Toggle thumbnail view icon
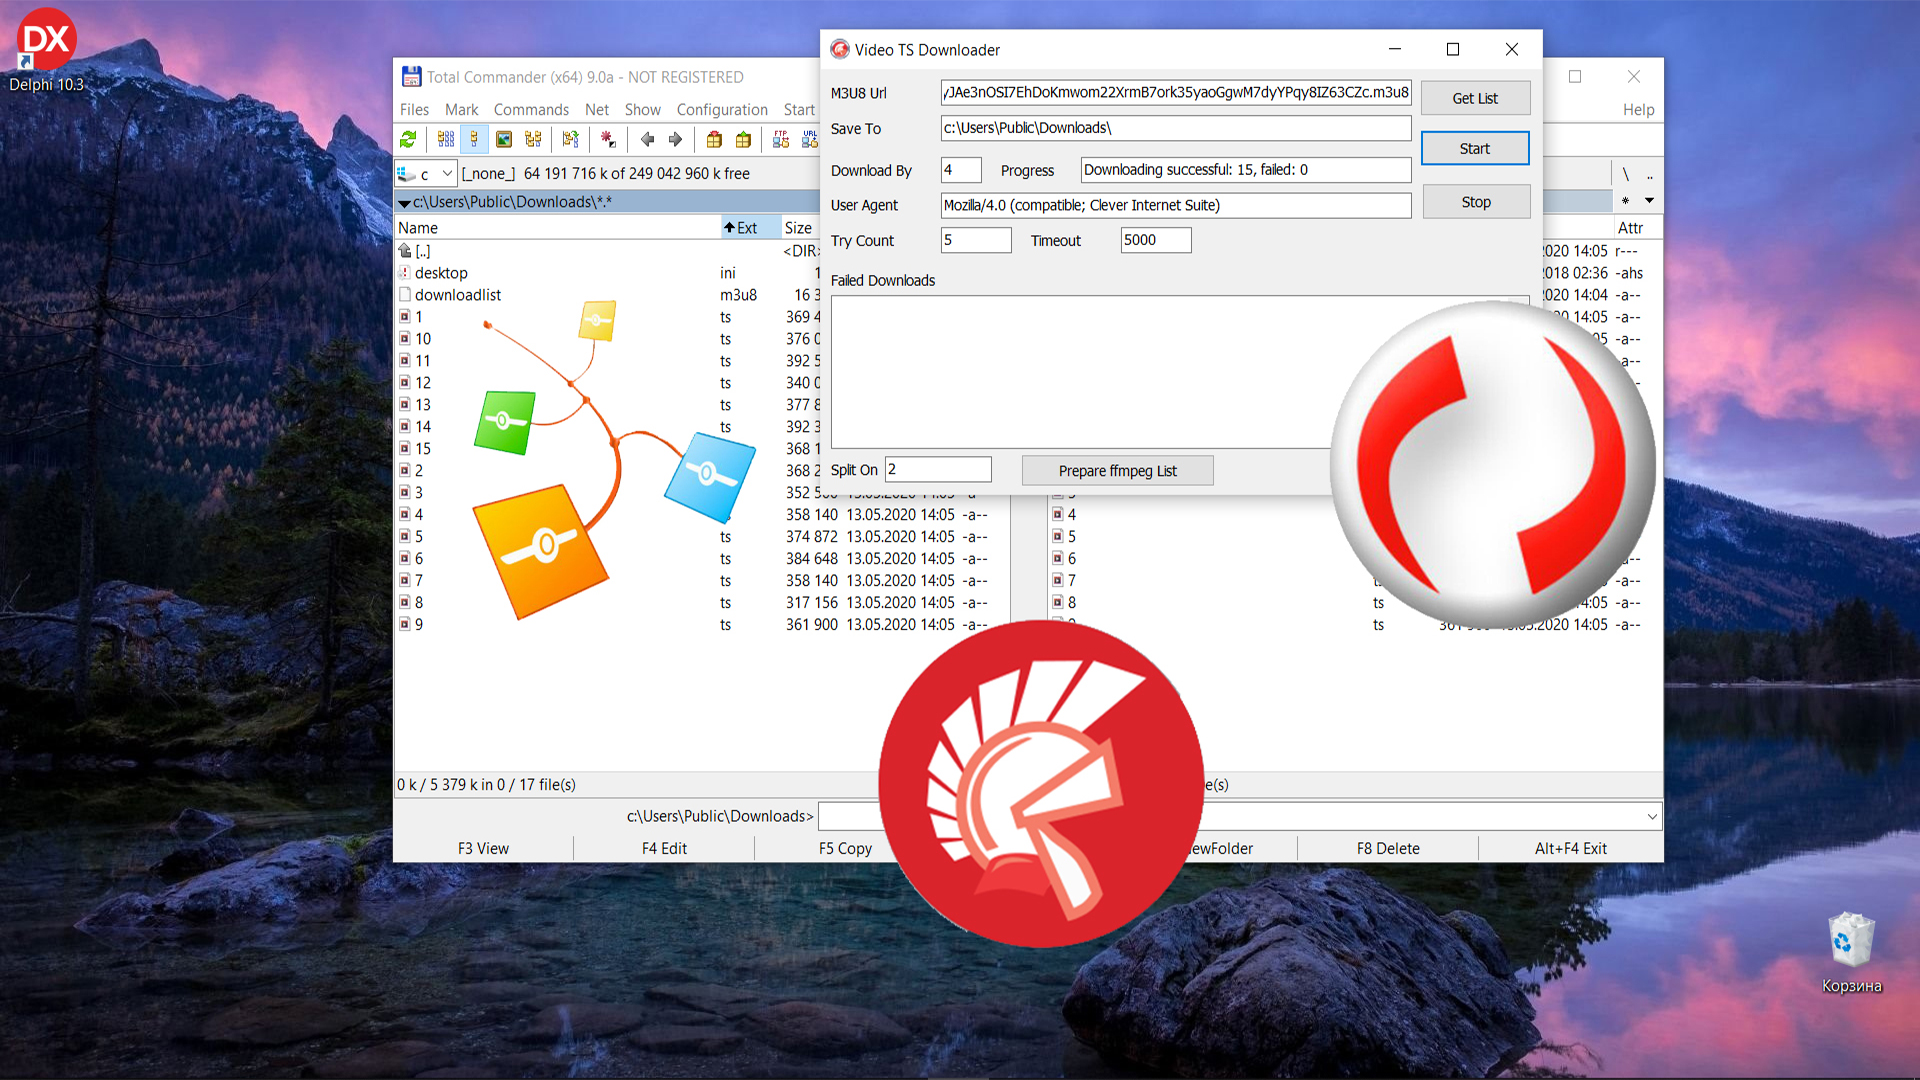The height and width of the screenshot is (1080, 1920). (504, 140)
